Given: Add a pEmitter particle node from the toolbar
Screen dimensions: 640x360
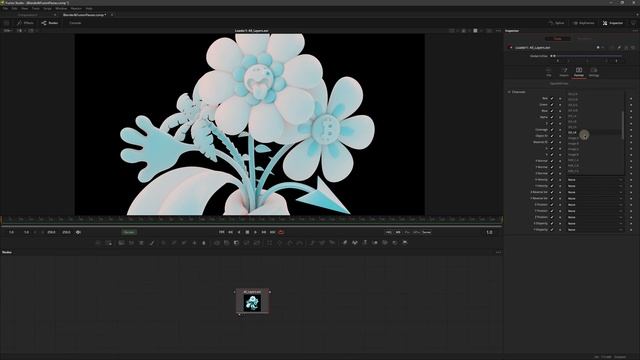Looking at the screenshot, I should click(x=312, y=243).
